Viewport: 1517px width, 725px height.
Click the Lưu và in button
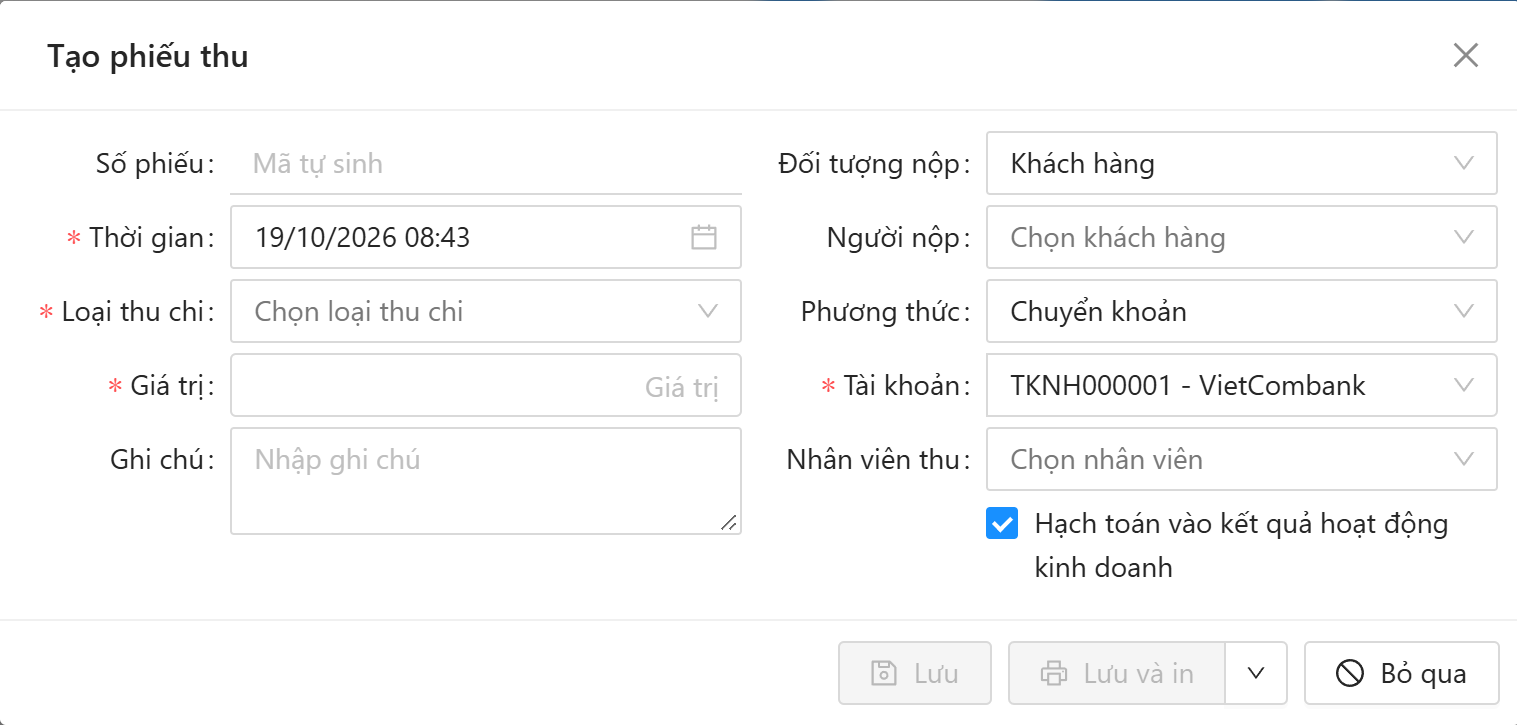pos(1117,673)
